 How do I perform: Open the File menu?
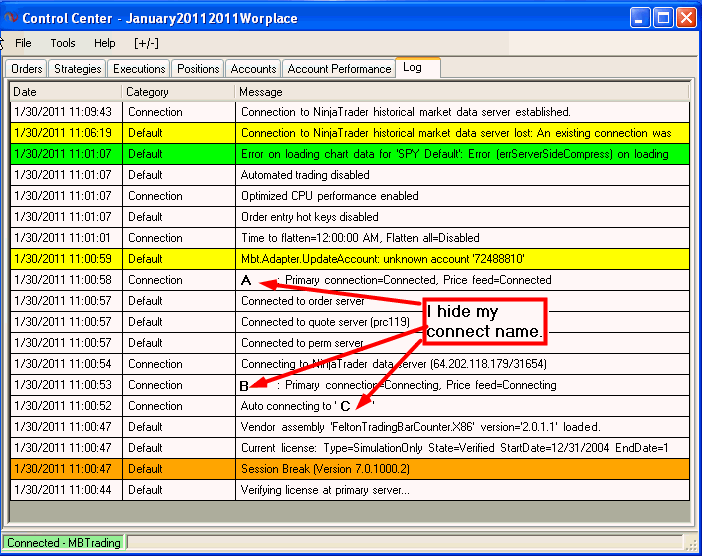pos(23,43)
